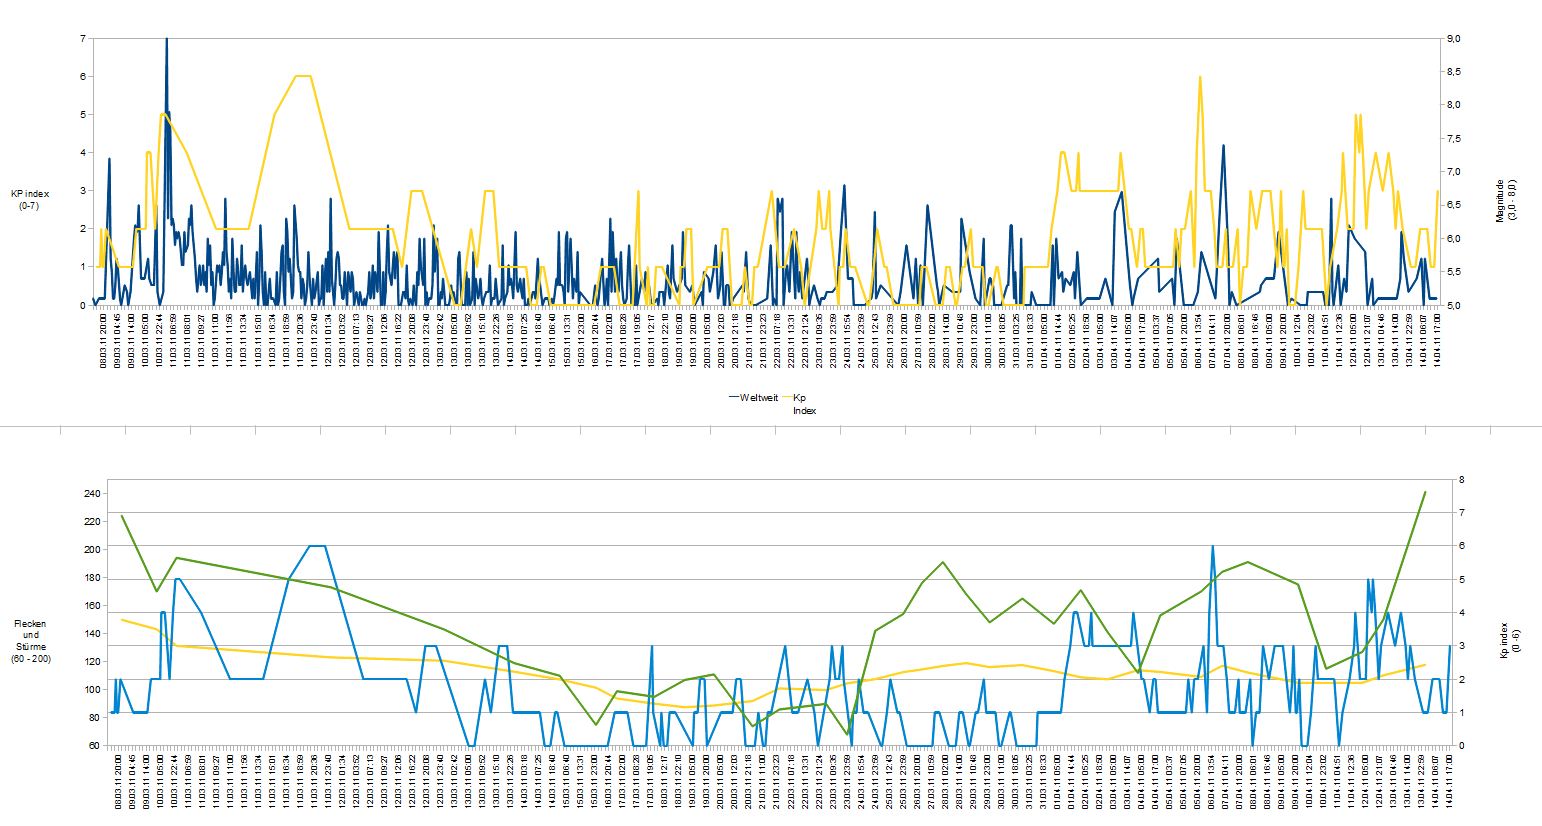The height and width of the screenshot is (826, 1542).
Task: Click the 7 label on upper left axis
Action: click(x=82, y=38)
